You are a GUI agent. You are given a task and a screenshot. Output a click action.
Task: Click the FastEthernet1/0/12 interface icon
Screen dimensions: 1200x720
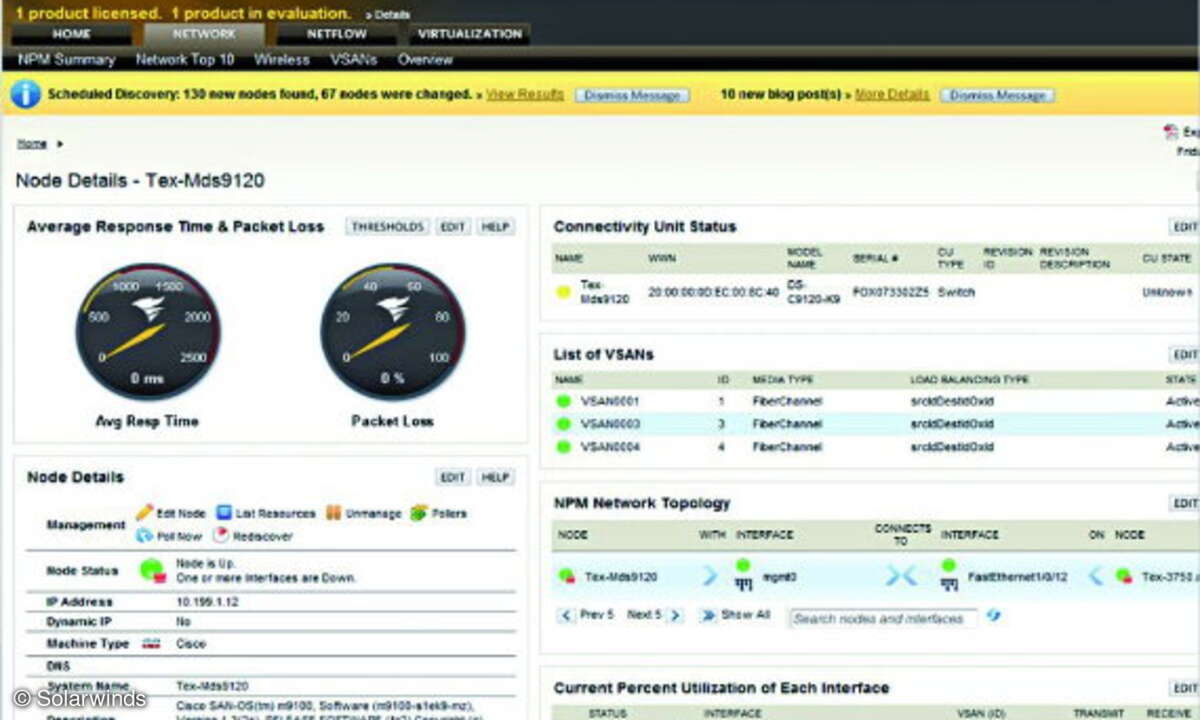coord(948,574)
